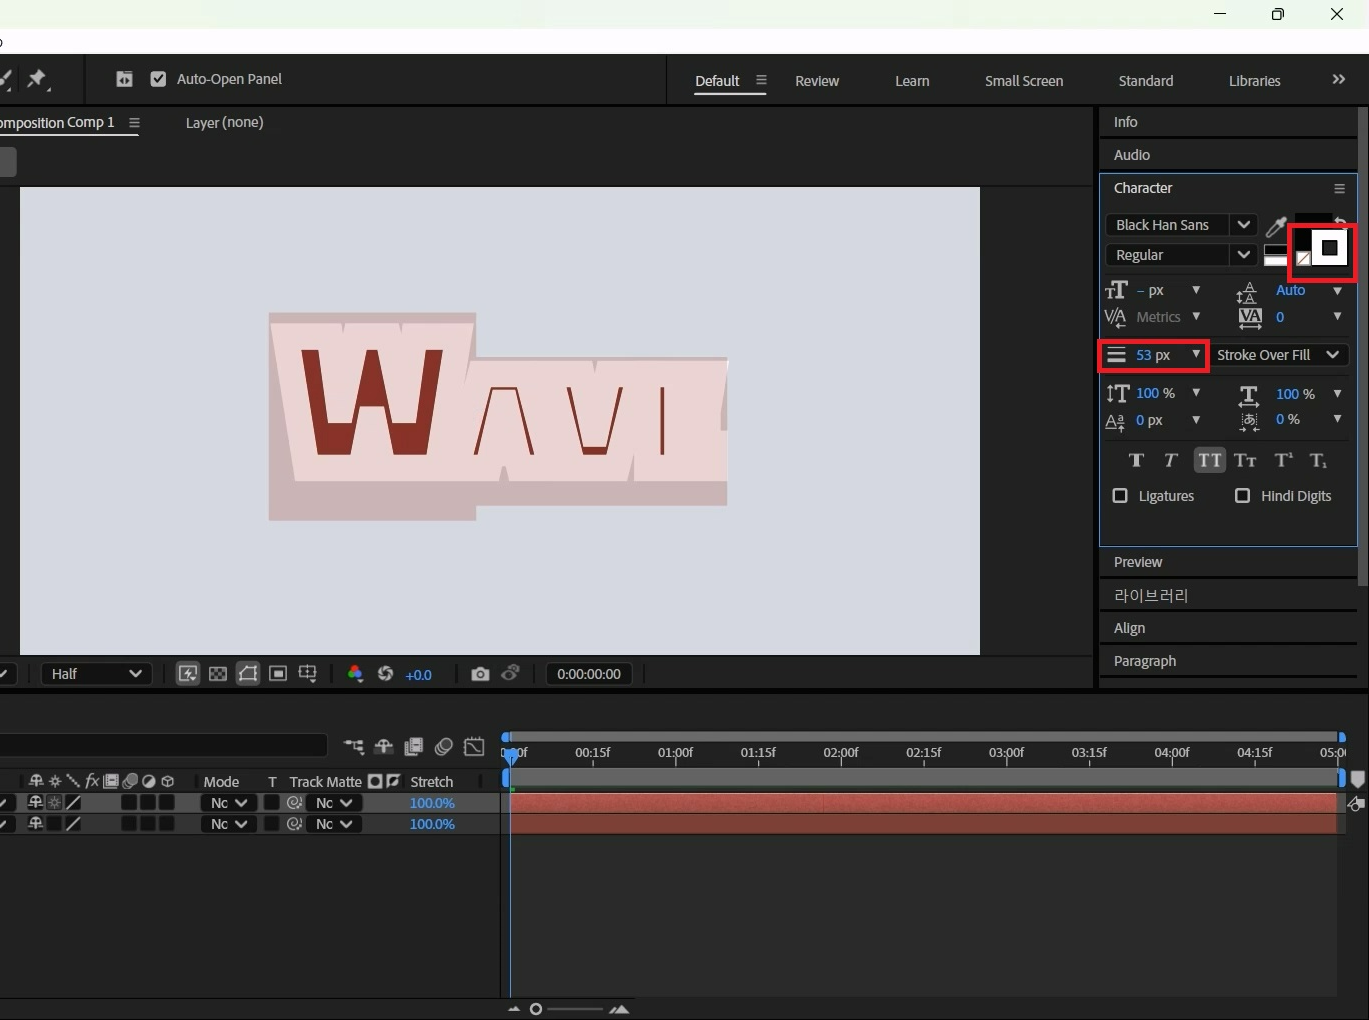Open Fast Previews options

click(x=187, y=674)
